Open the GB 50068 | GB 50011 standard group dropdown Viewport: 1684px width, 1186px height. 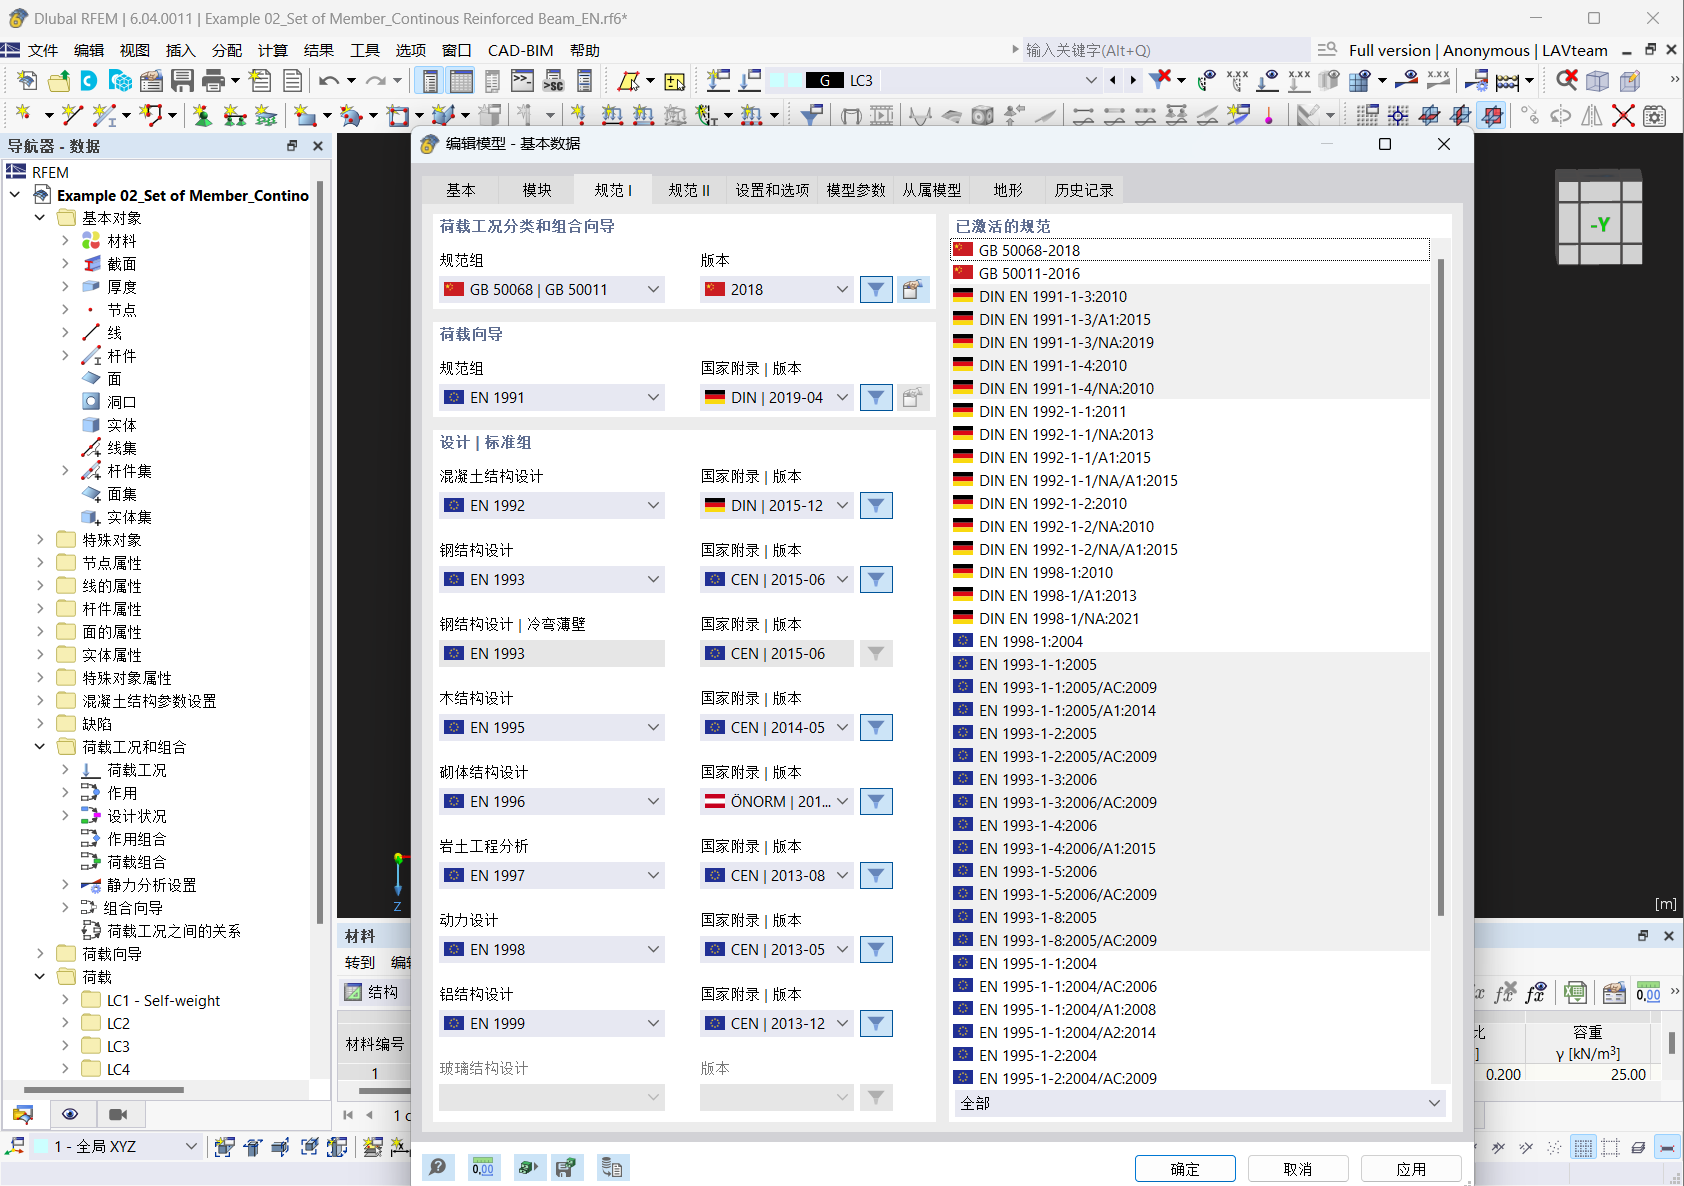coord(552,290)
